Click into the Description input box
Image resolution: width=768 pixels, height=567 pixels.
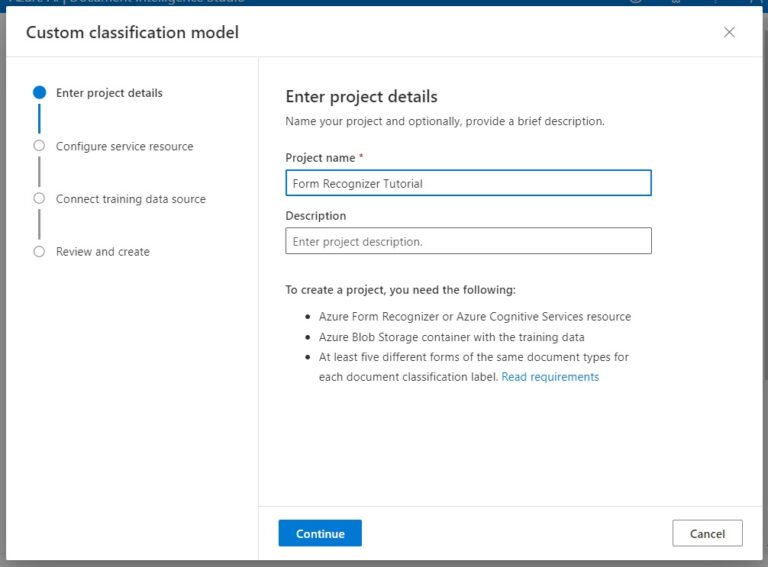[x=468, y=241]
